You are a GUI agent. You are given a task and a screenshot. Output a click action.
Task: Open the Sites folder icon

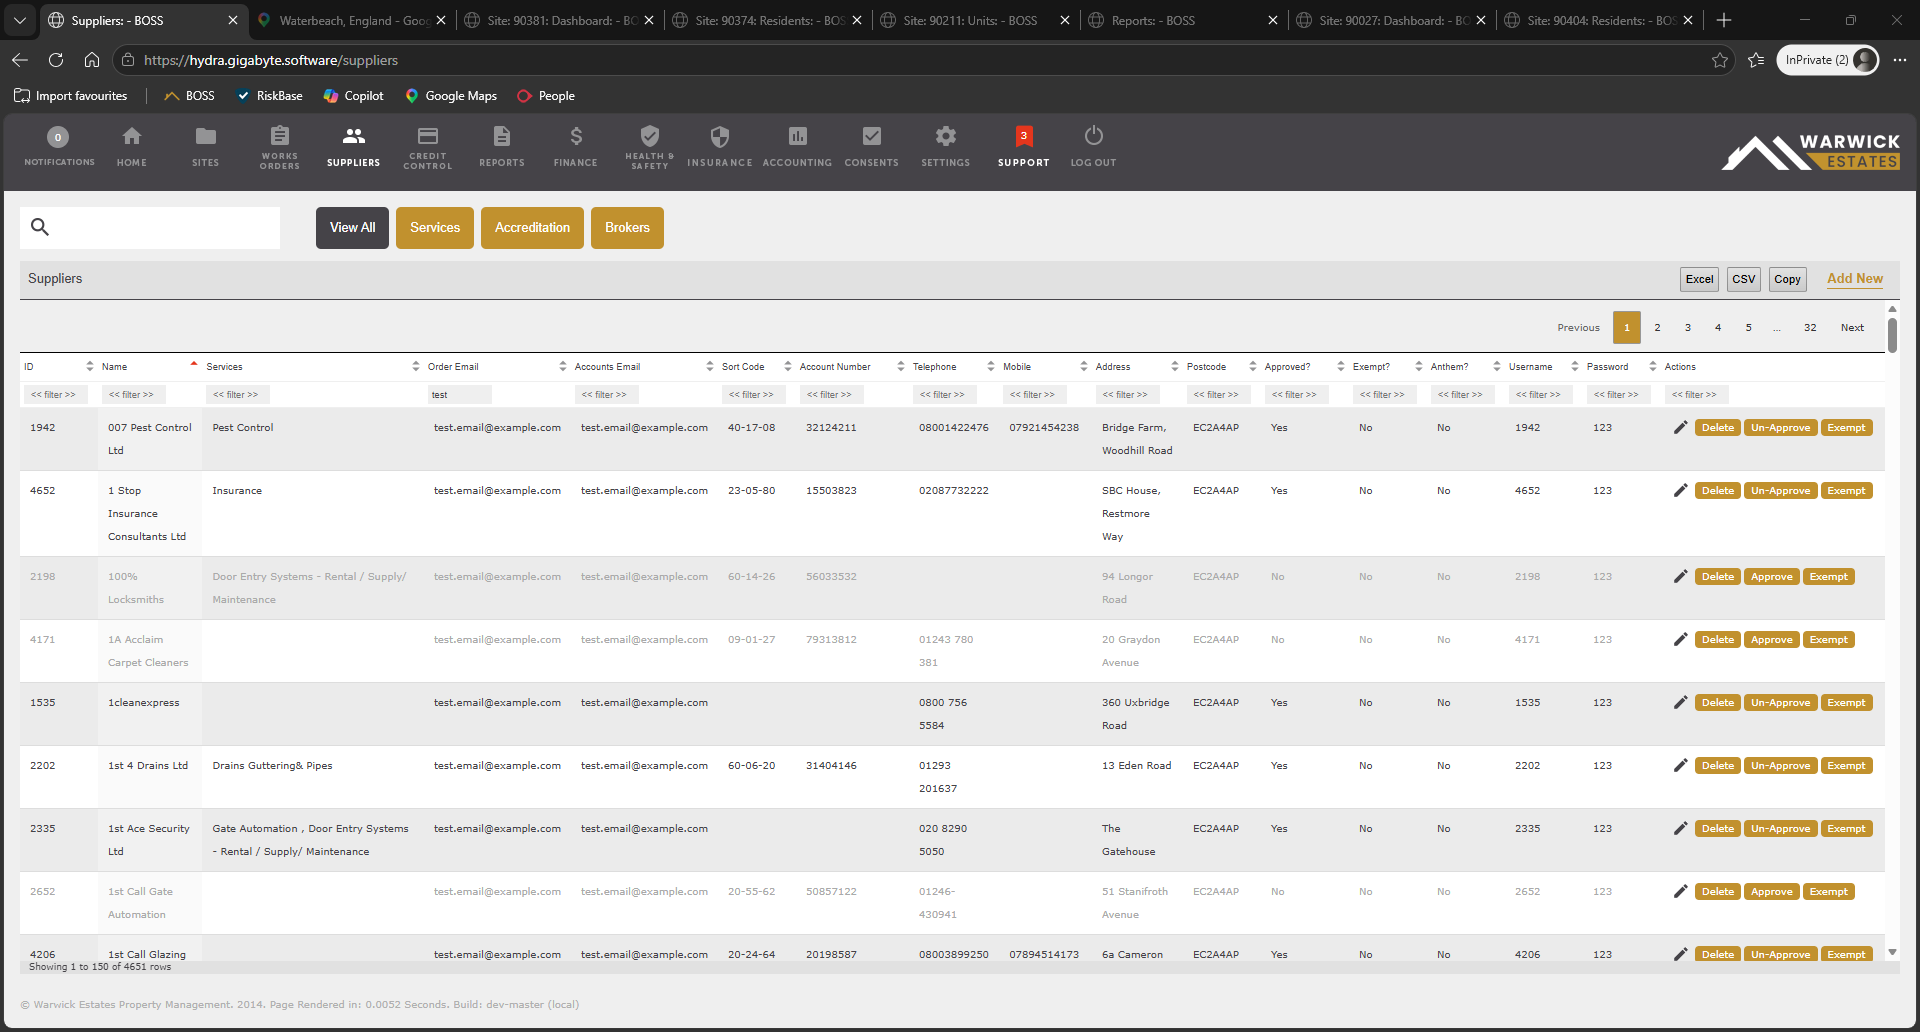205,136
